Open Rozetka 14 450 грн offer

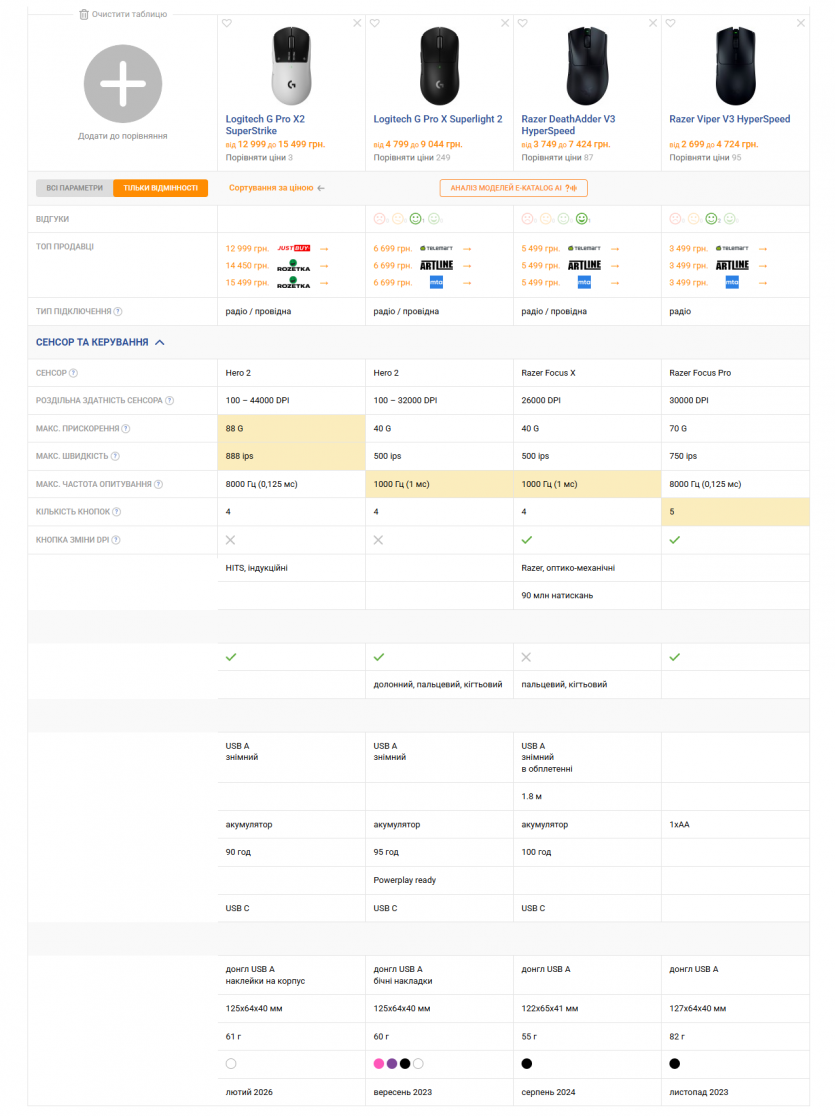coord(292,266)
